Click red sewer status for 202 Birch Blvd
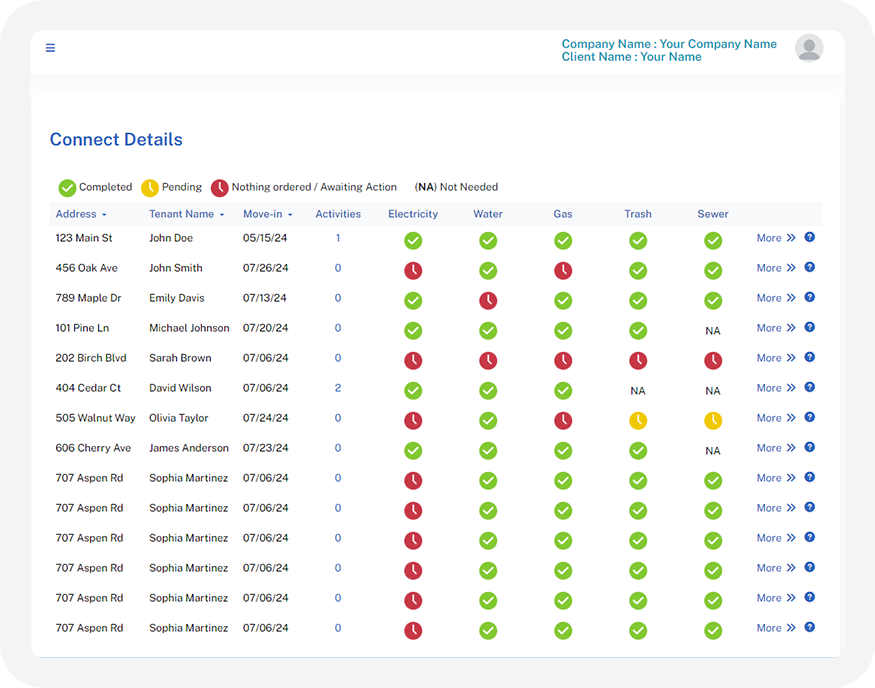 (713, 361)
